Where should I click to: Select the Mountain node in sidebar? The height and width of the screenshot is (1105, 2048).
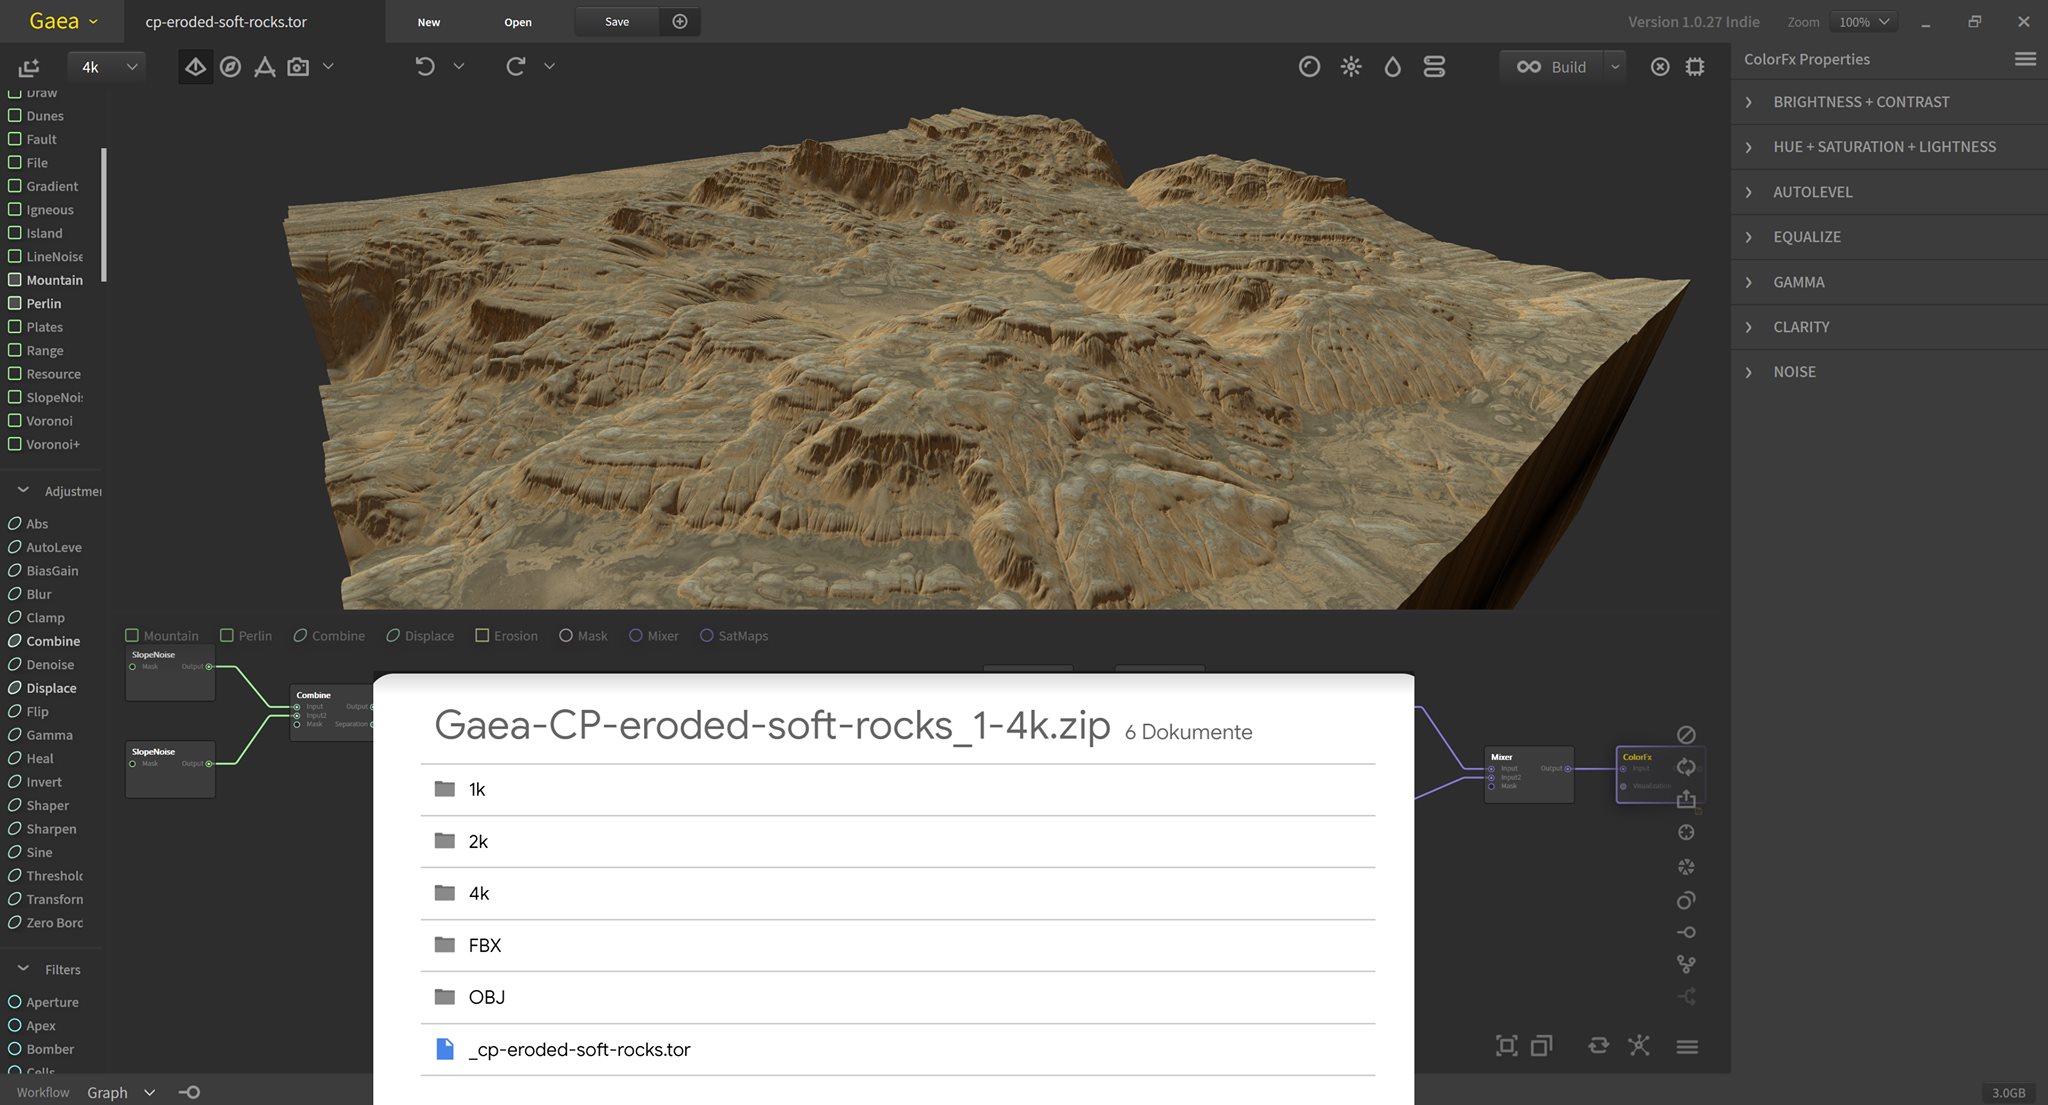[46, 280]
